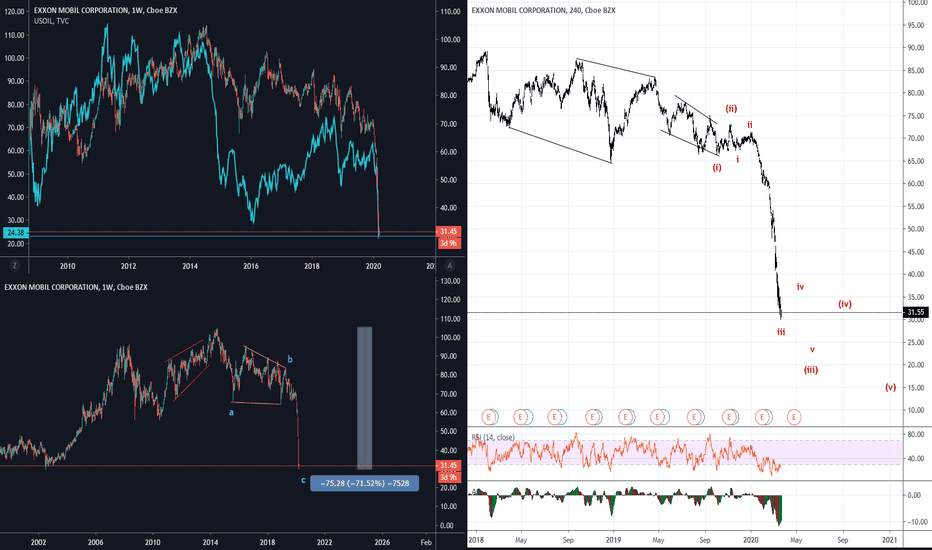Select the blue wave label b

290,359
